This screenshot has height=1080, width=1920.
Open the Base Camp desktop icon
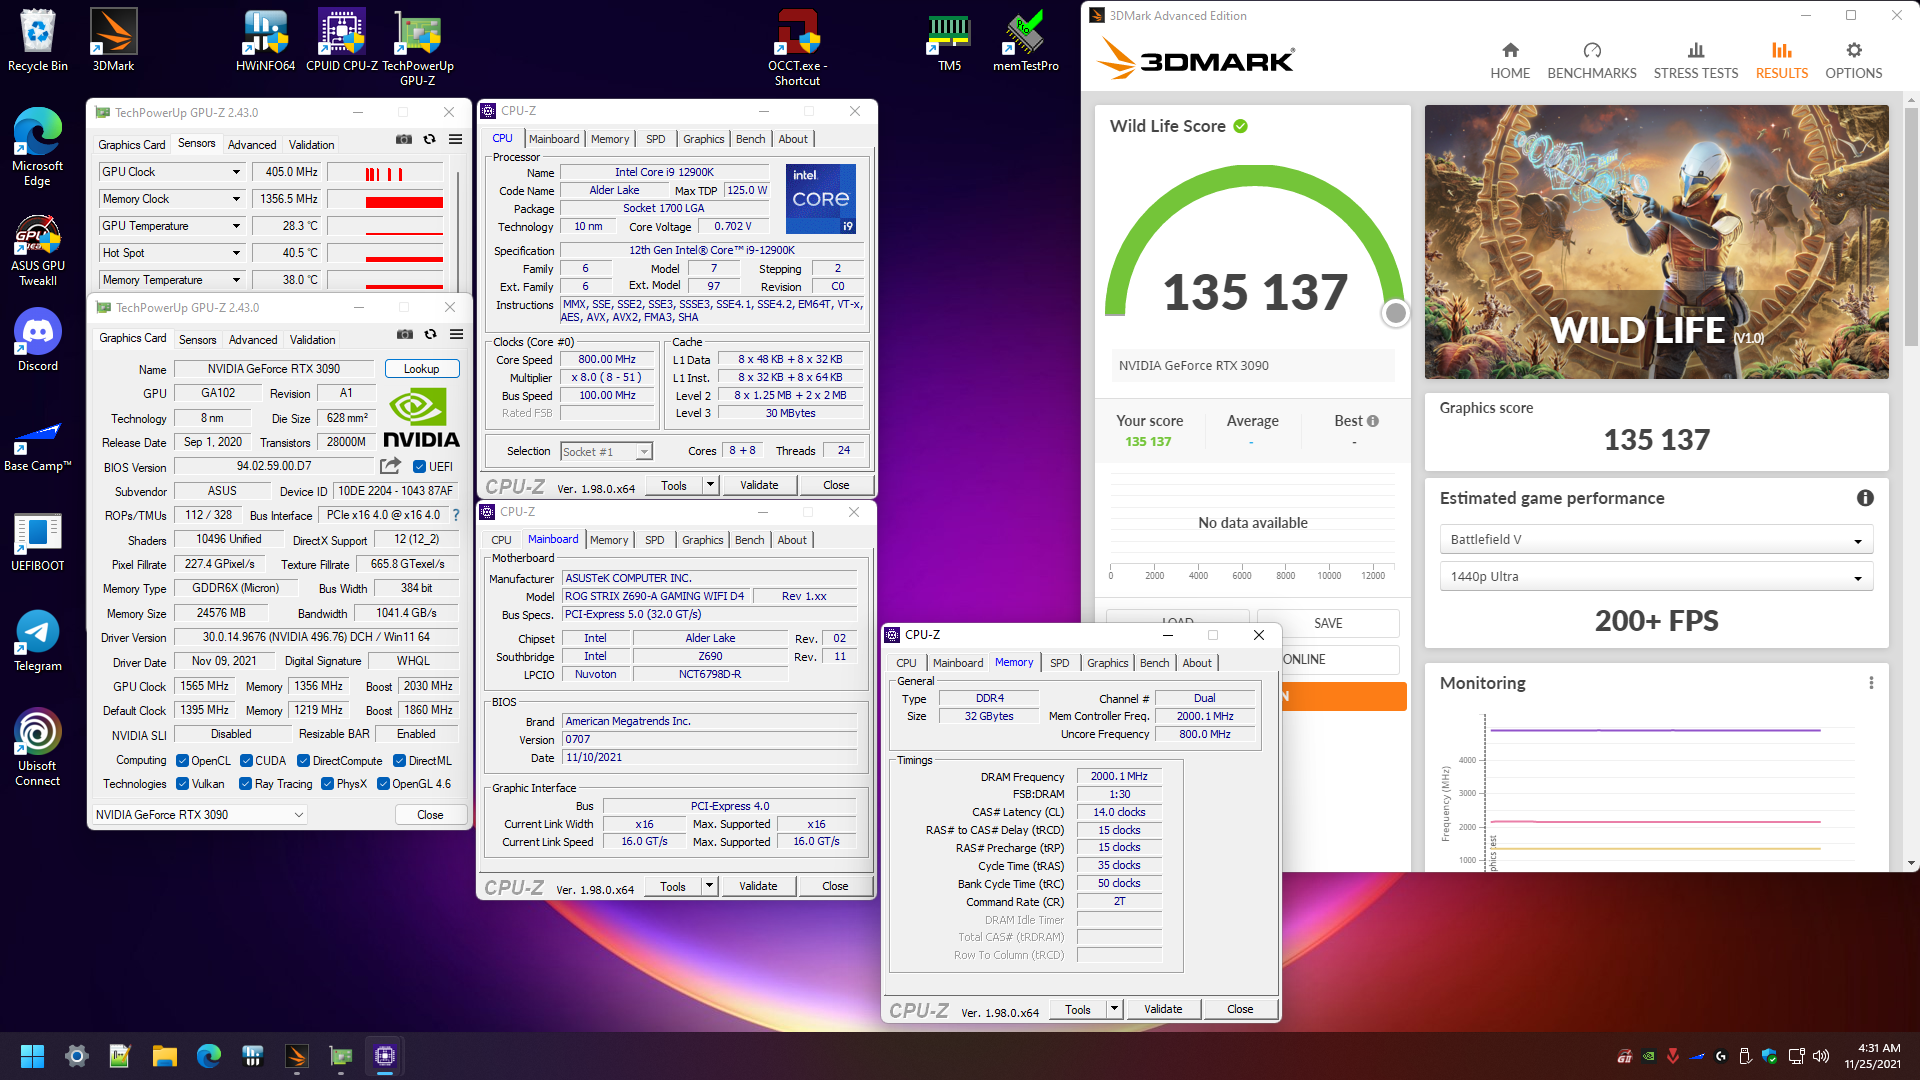[37, 445]
